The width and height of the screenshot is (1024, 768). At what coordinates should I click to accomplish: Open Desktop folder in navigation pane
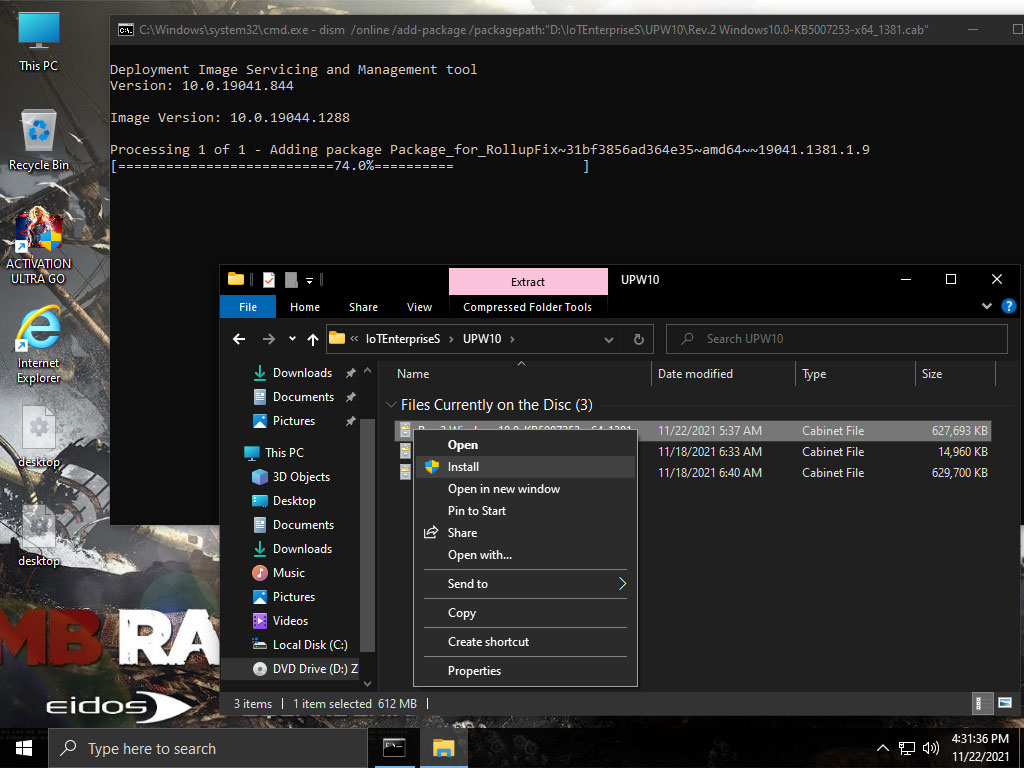click(294, 501)
